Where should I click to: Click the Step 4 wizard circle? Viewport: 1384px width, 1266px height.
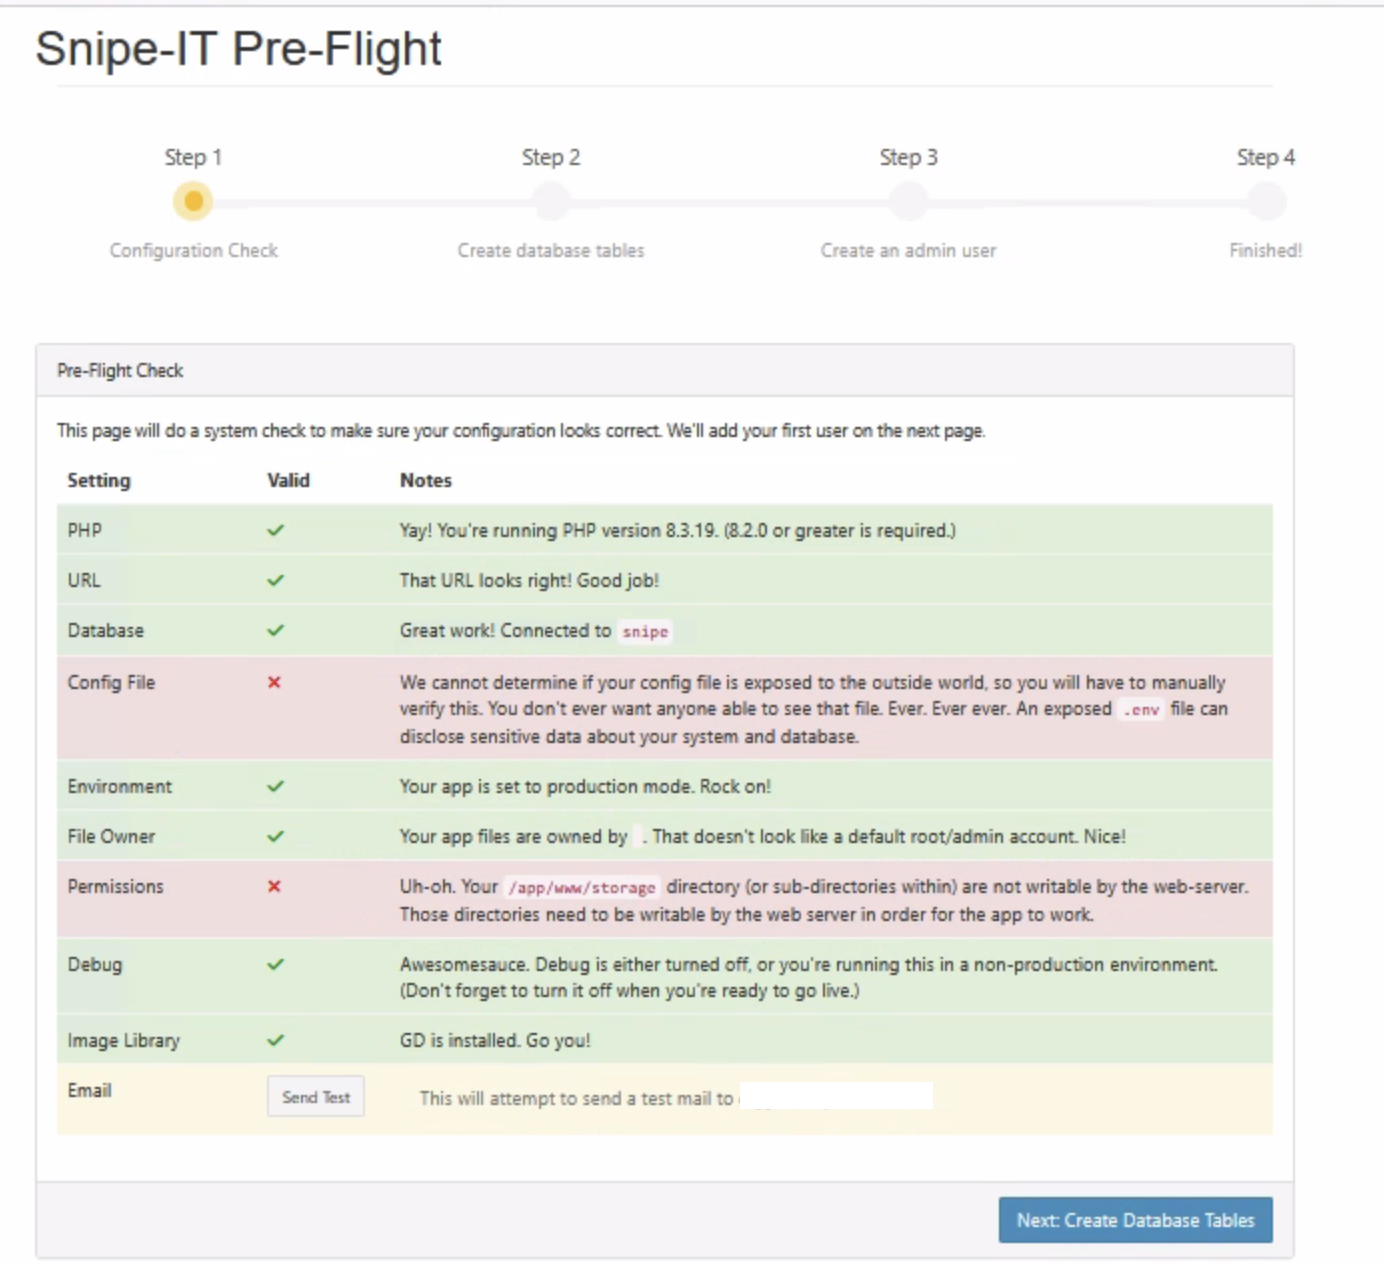click(x=1266, y=202)
